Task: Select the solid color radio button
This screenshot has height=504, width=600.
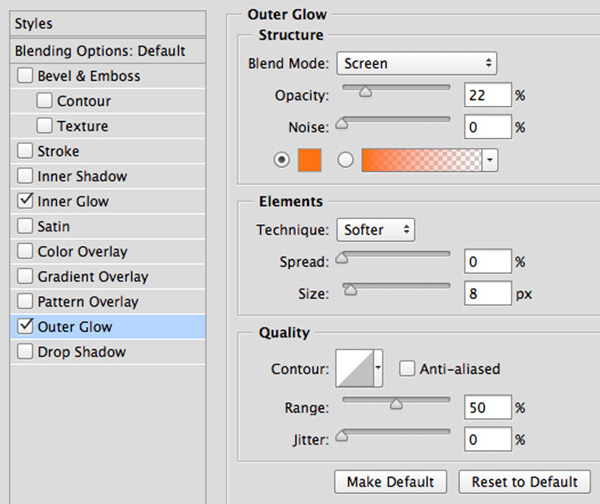Action: (x=279, y=160)
